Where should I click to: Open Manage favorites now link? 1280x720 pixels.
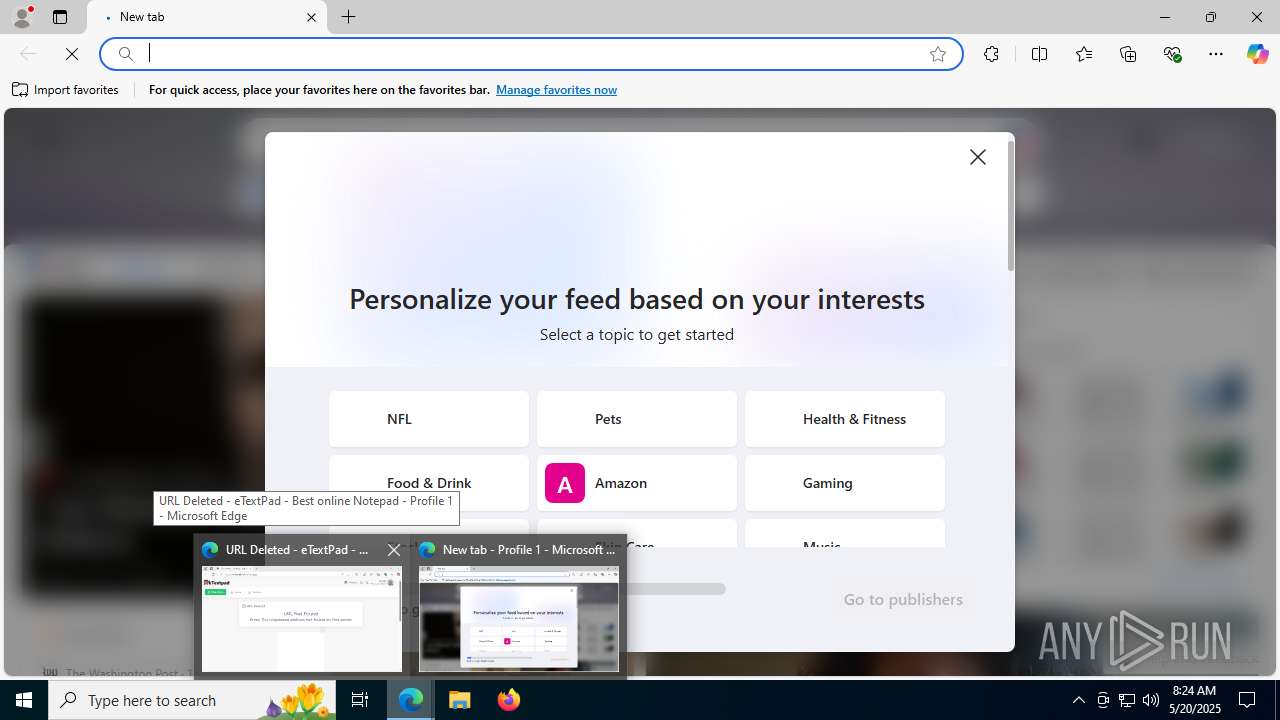(556, 90)
